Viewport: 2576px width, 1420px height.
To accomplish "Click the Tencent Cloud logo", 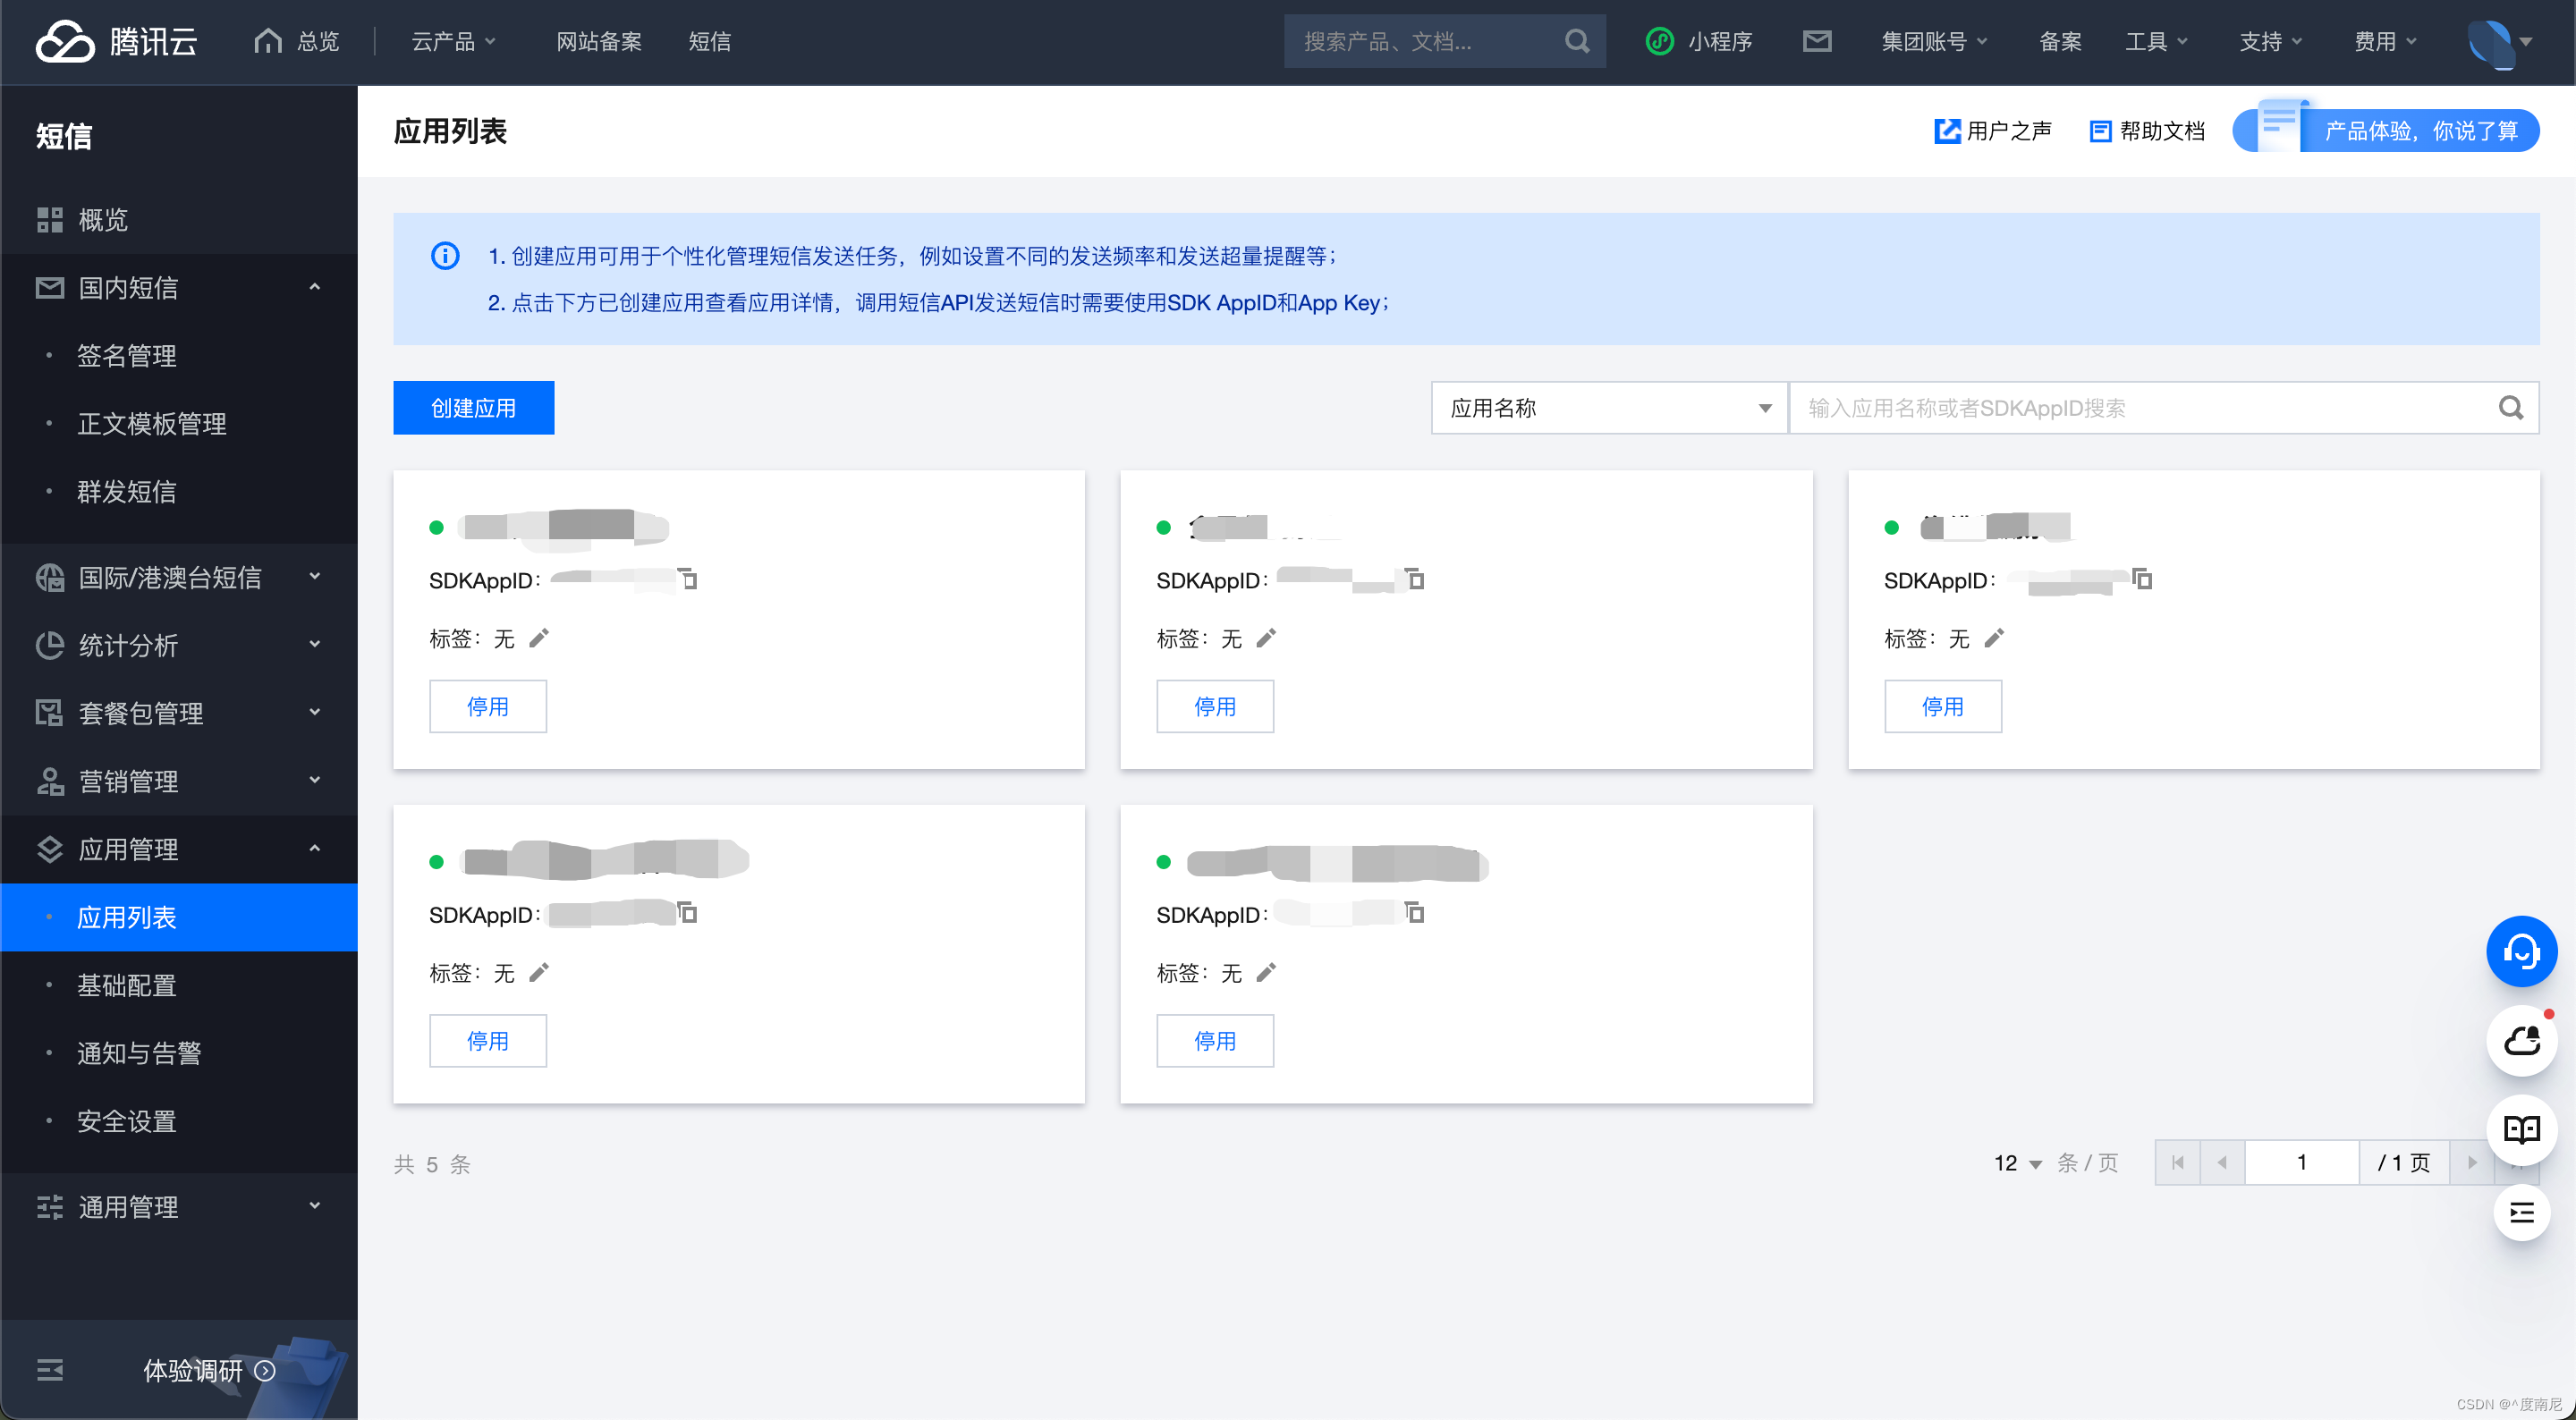I will (116, 41).
